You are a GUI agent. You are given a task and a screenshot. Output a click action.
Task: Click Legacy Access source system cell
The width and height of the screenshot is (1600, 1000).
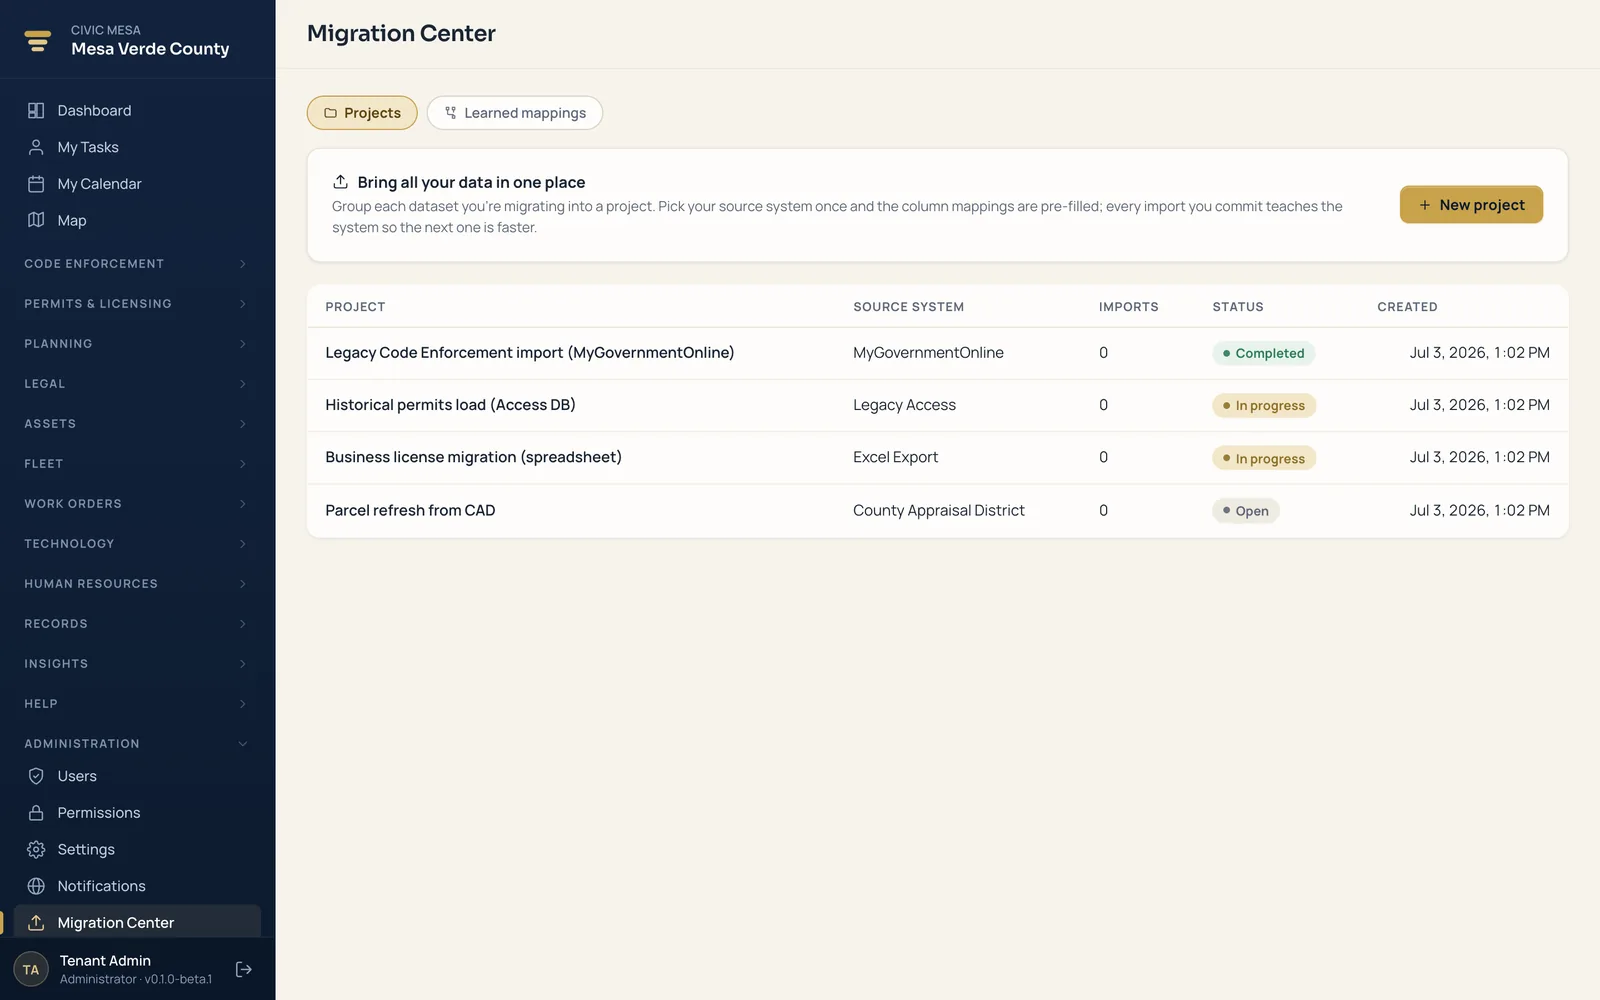[x=904, y=405]
